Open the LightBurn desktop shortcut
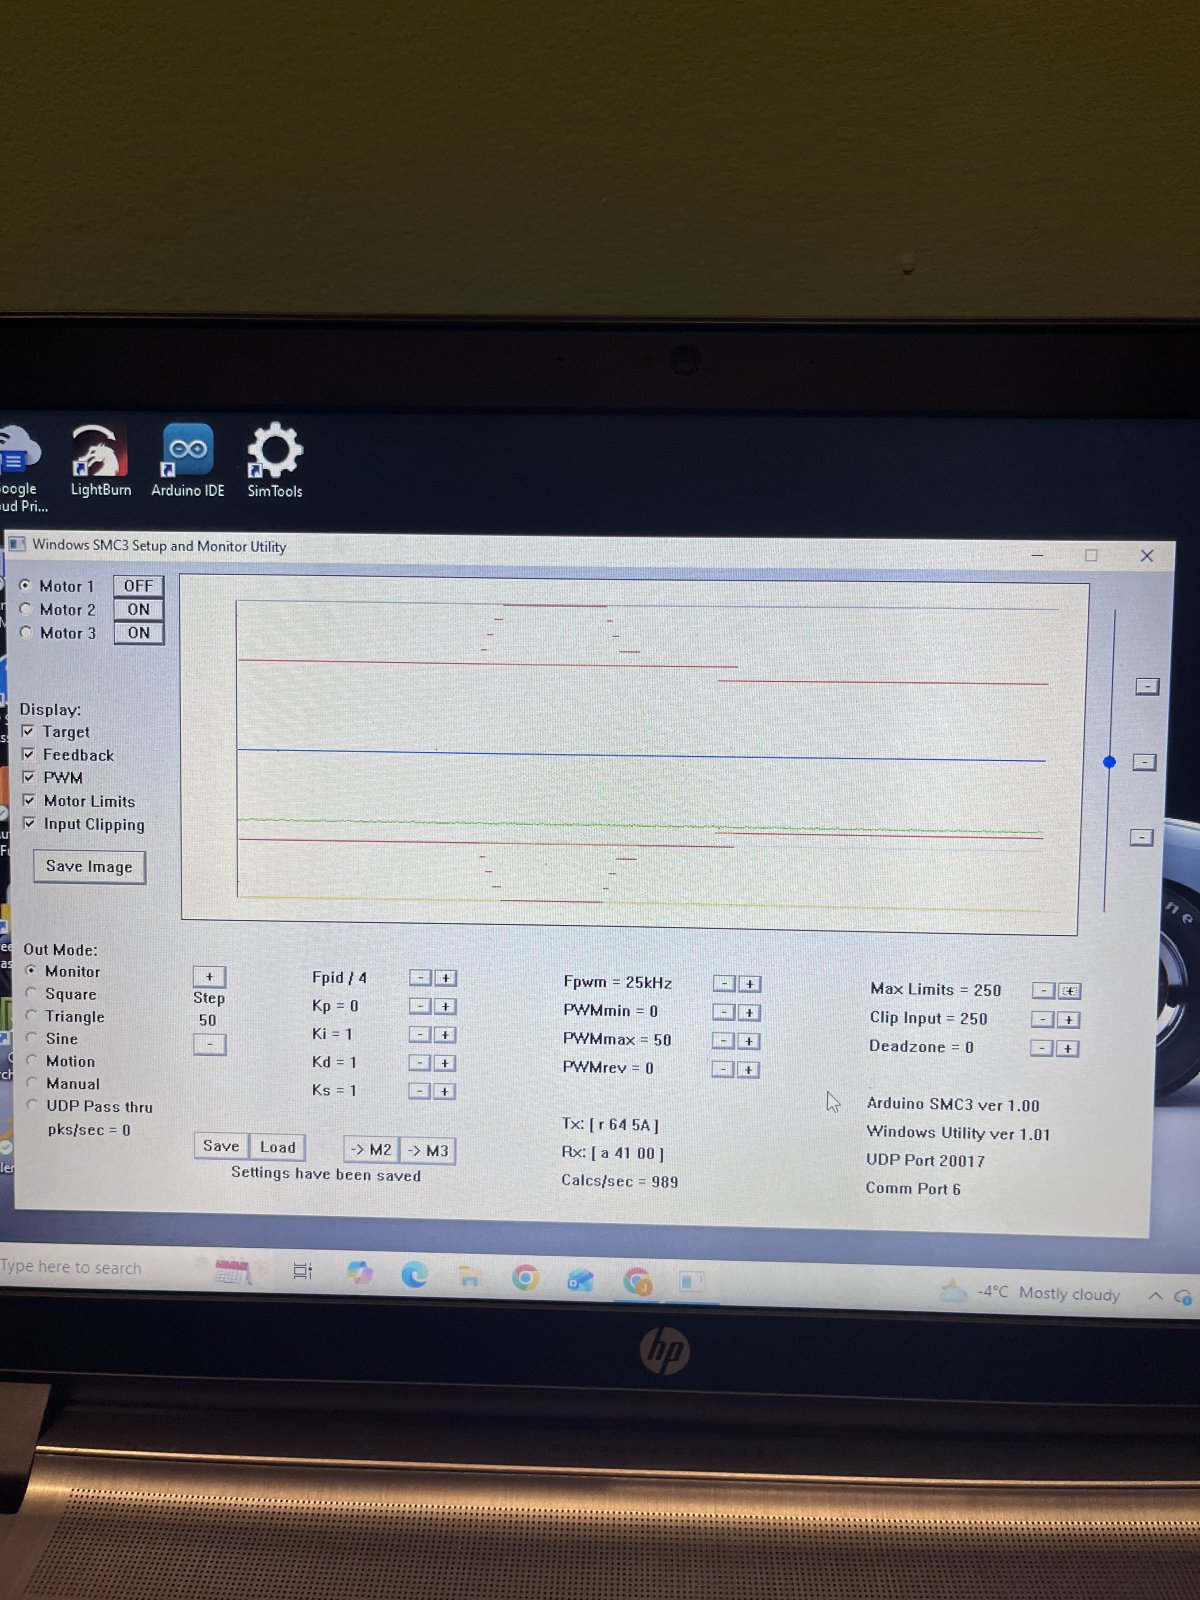The width and height of the screenshot is (1200, 1600). pos(100,460)
